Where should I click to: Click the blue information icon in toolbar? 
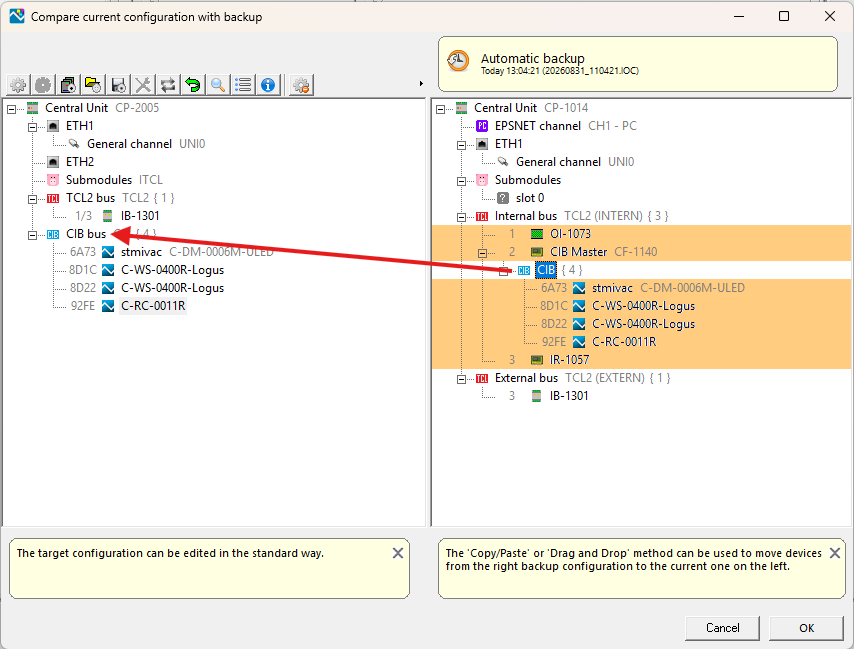(268, 85)
